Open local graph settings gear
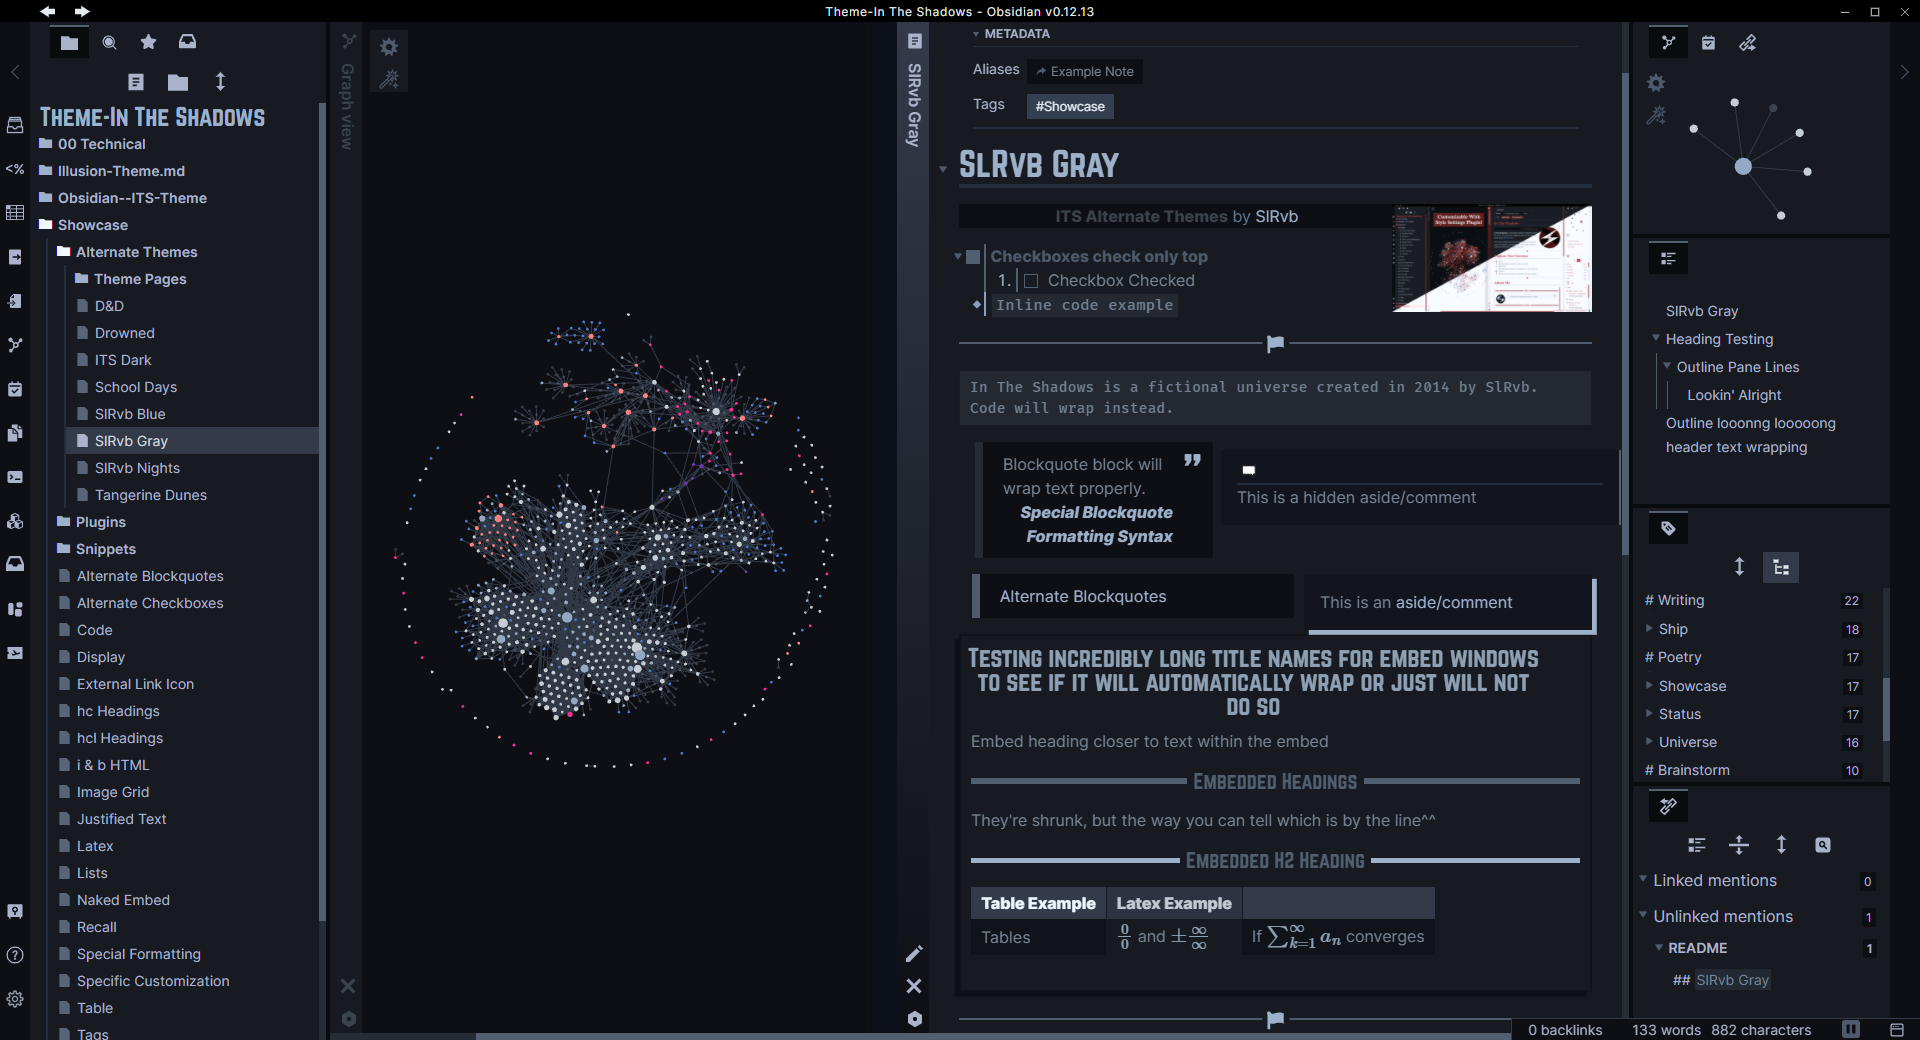 [1657, 83]
